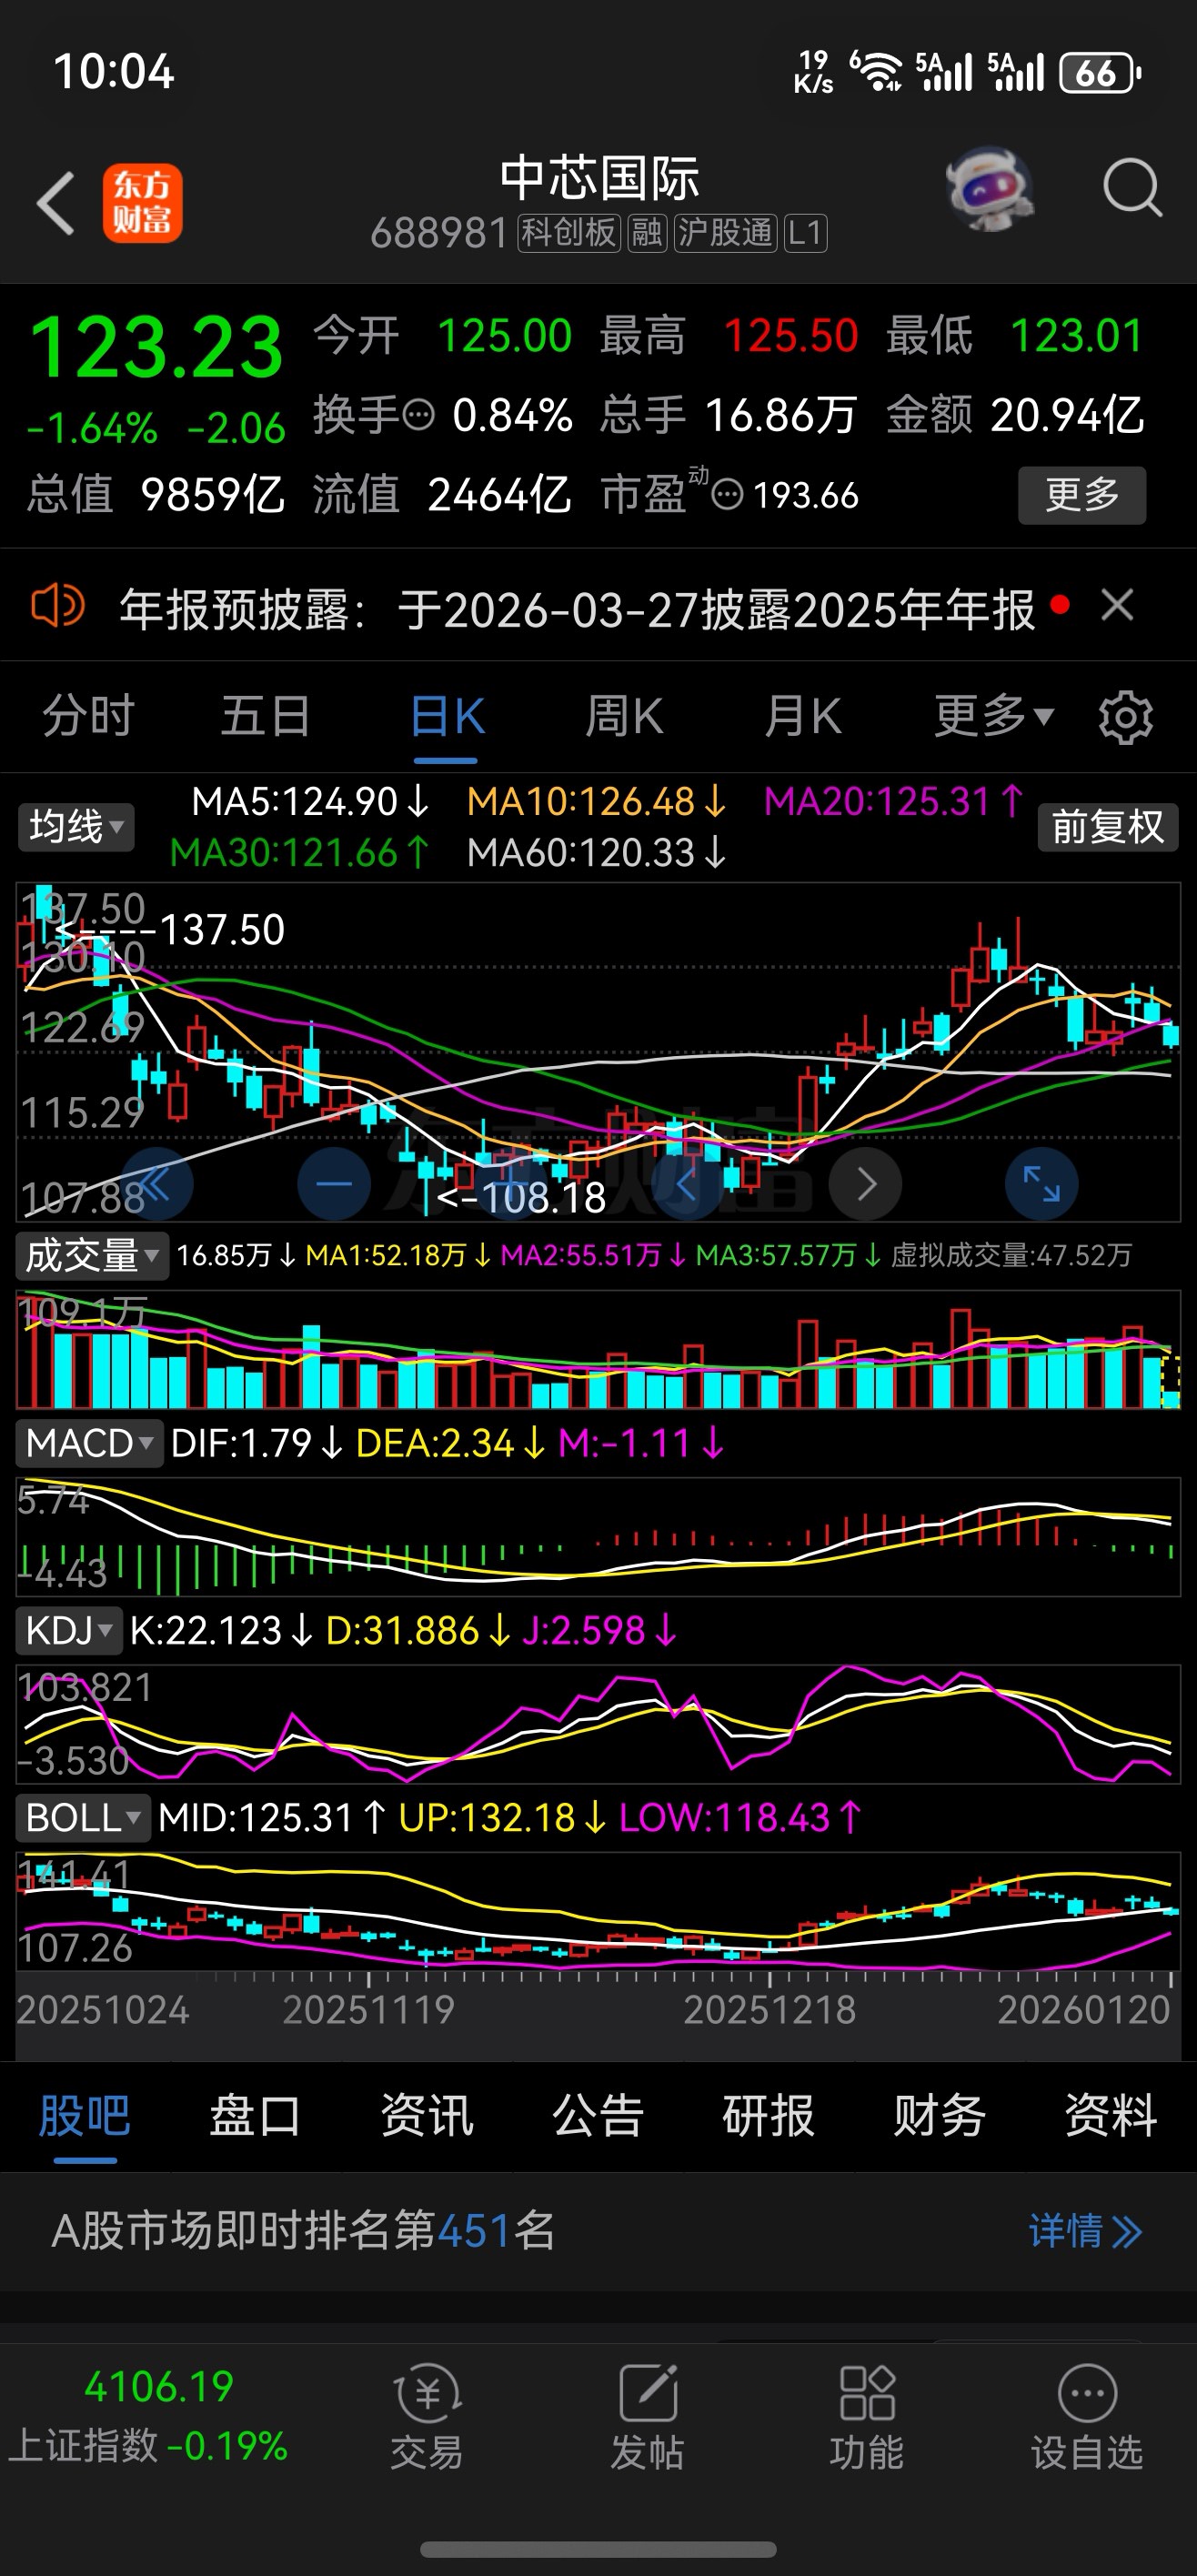Tap MA10:126.48 moving average label

click(x=597, y=801)
